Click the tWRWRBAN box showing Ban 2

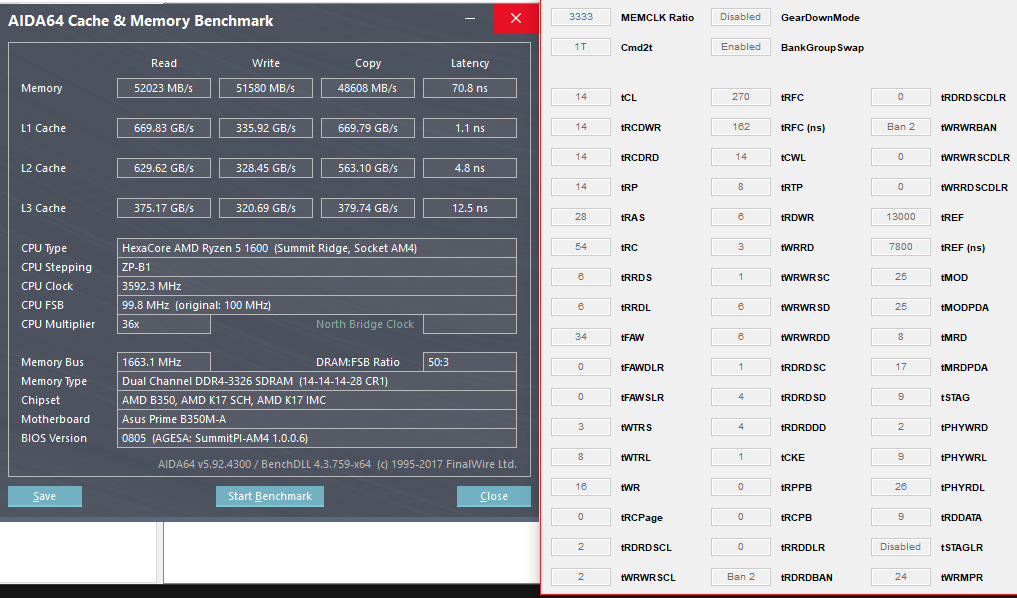(x=900, y=126)
